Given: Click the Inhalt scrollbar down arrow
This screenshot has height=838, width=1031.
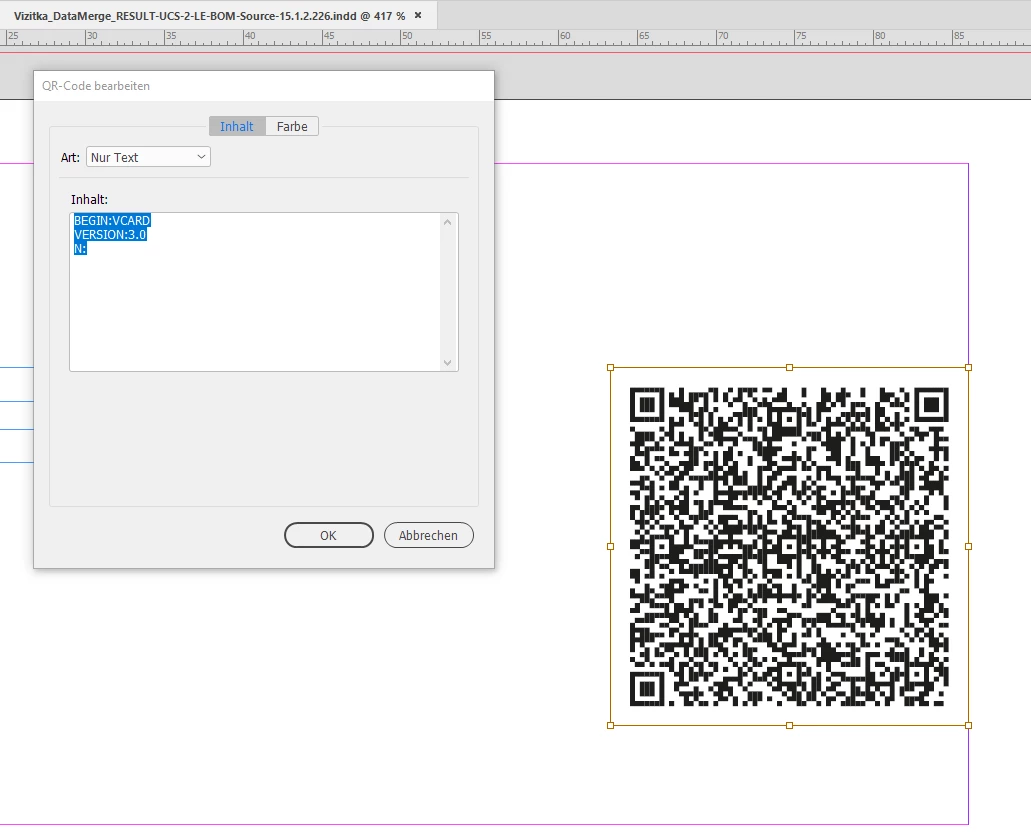Looking at the screenshot, I should [448, 362].
